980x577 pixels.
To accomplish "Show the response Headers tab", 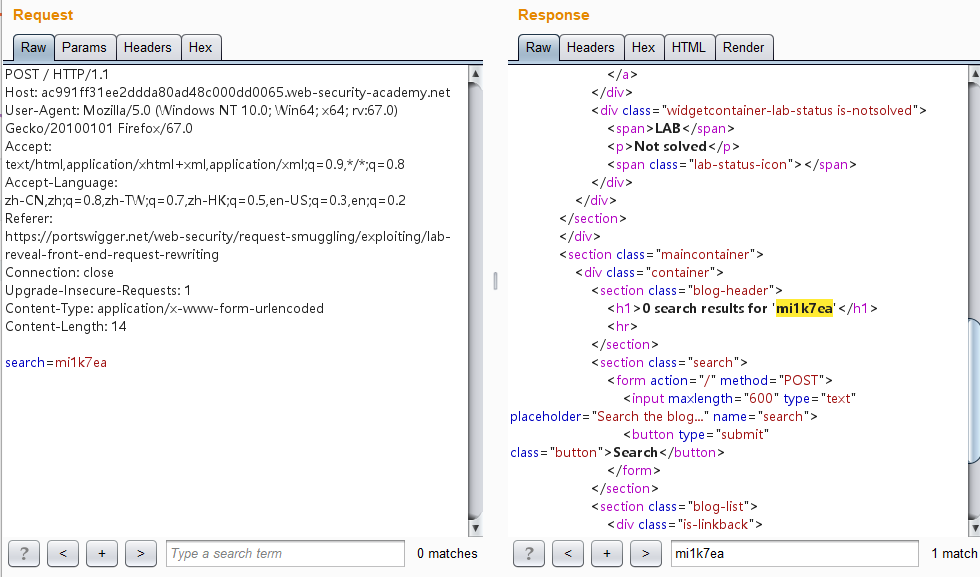I will pos(590,47).
